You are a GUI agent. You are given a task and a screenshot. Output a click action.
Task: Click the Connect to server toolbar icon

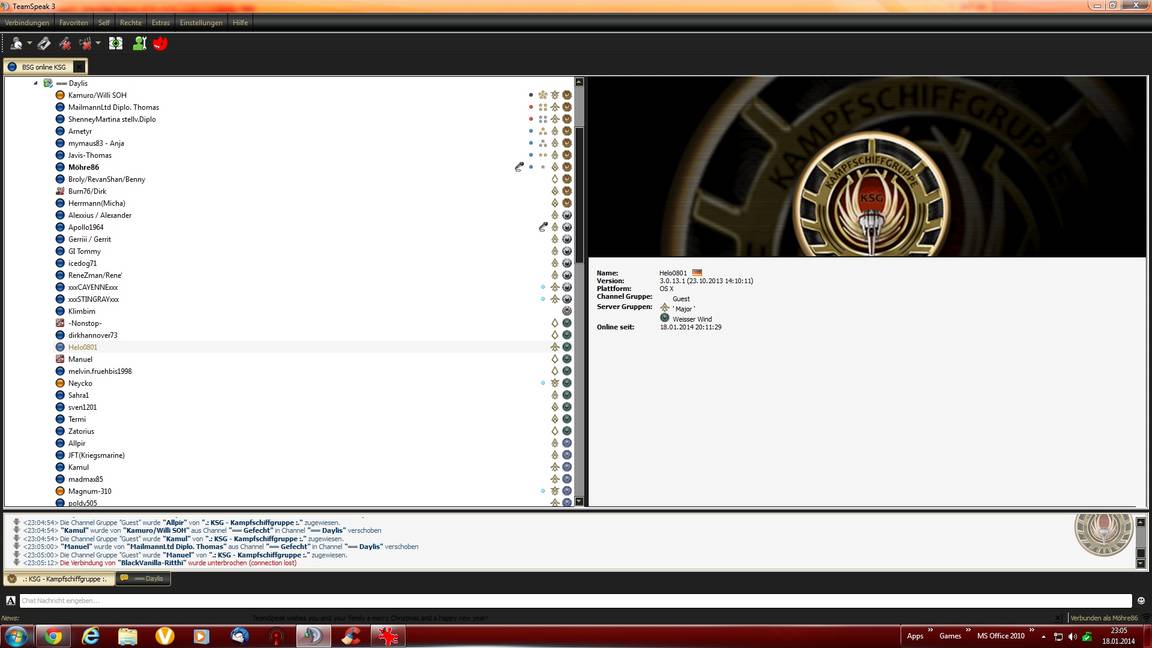[15, 44]
